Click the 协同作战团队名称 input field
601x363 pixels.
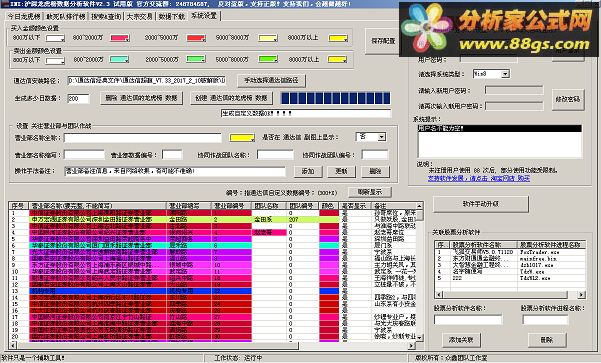(275, 155)
